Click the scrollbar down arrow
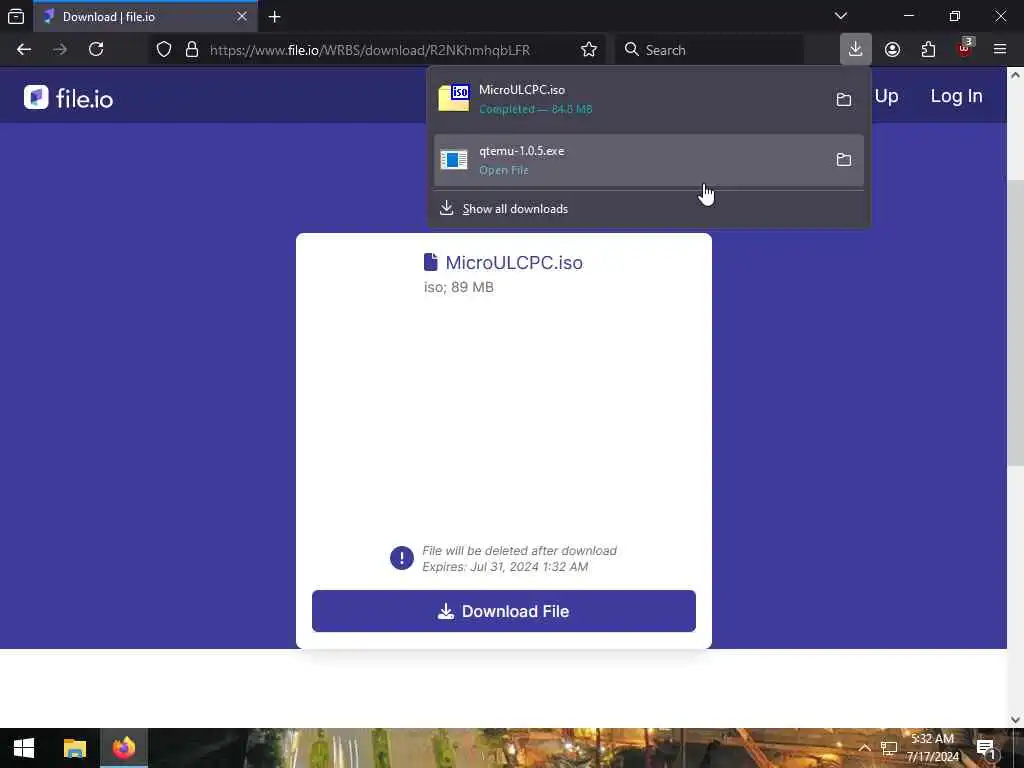Viewport: 1024px width, 768px height. click(1016, 720)
